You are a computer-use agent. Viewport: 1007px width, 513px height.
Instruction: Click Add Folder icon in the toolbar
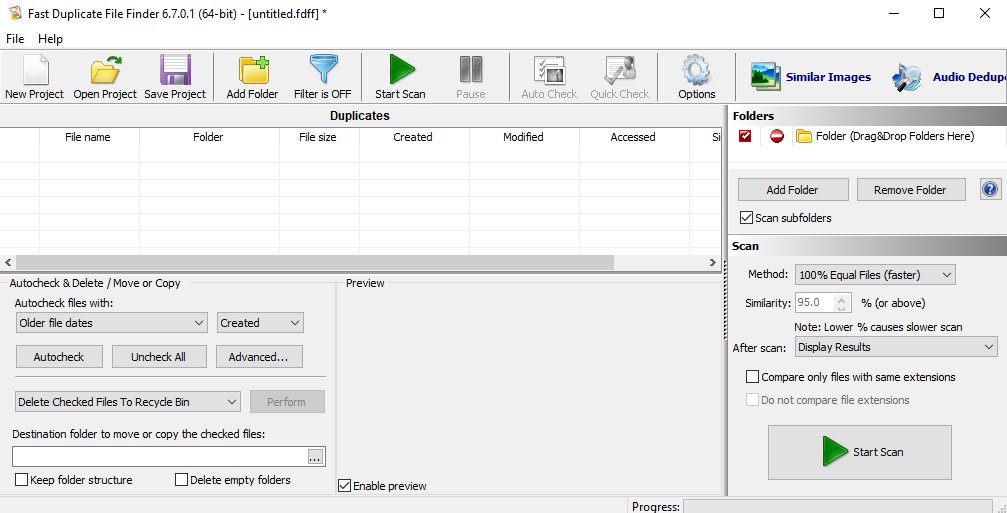253,69
